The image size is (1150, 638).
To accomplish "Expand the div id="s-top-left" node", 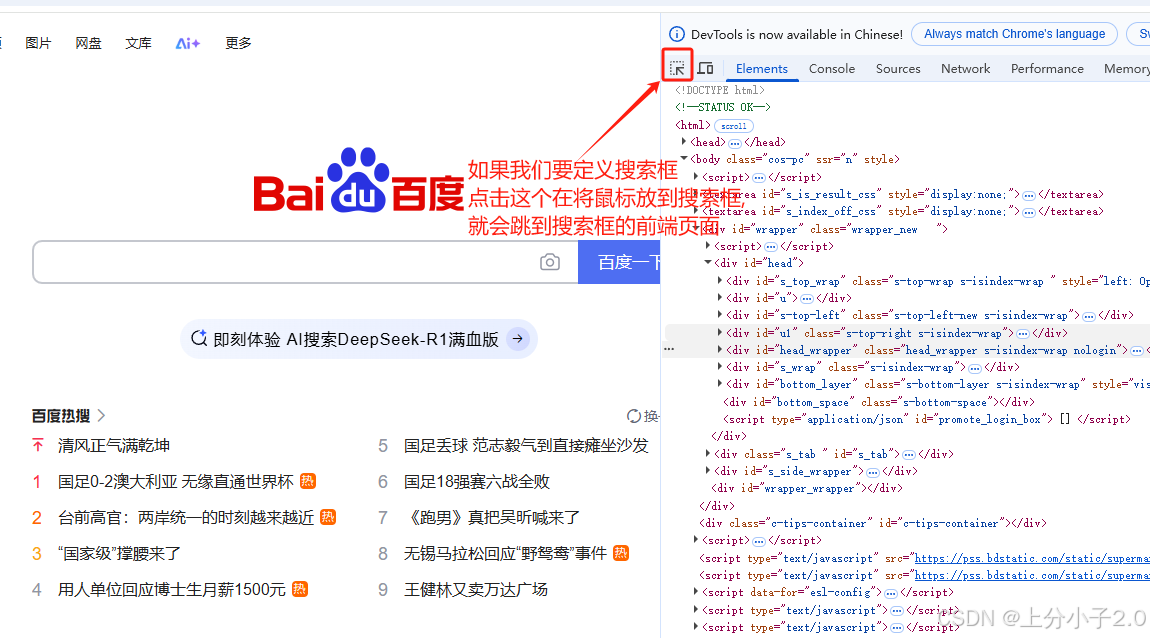I will (719, 315).
